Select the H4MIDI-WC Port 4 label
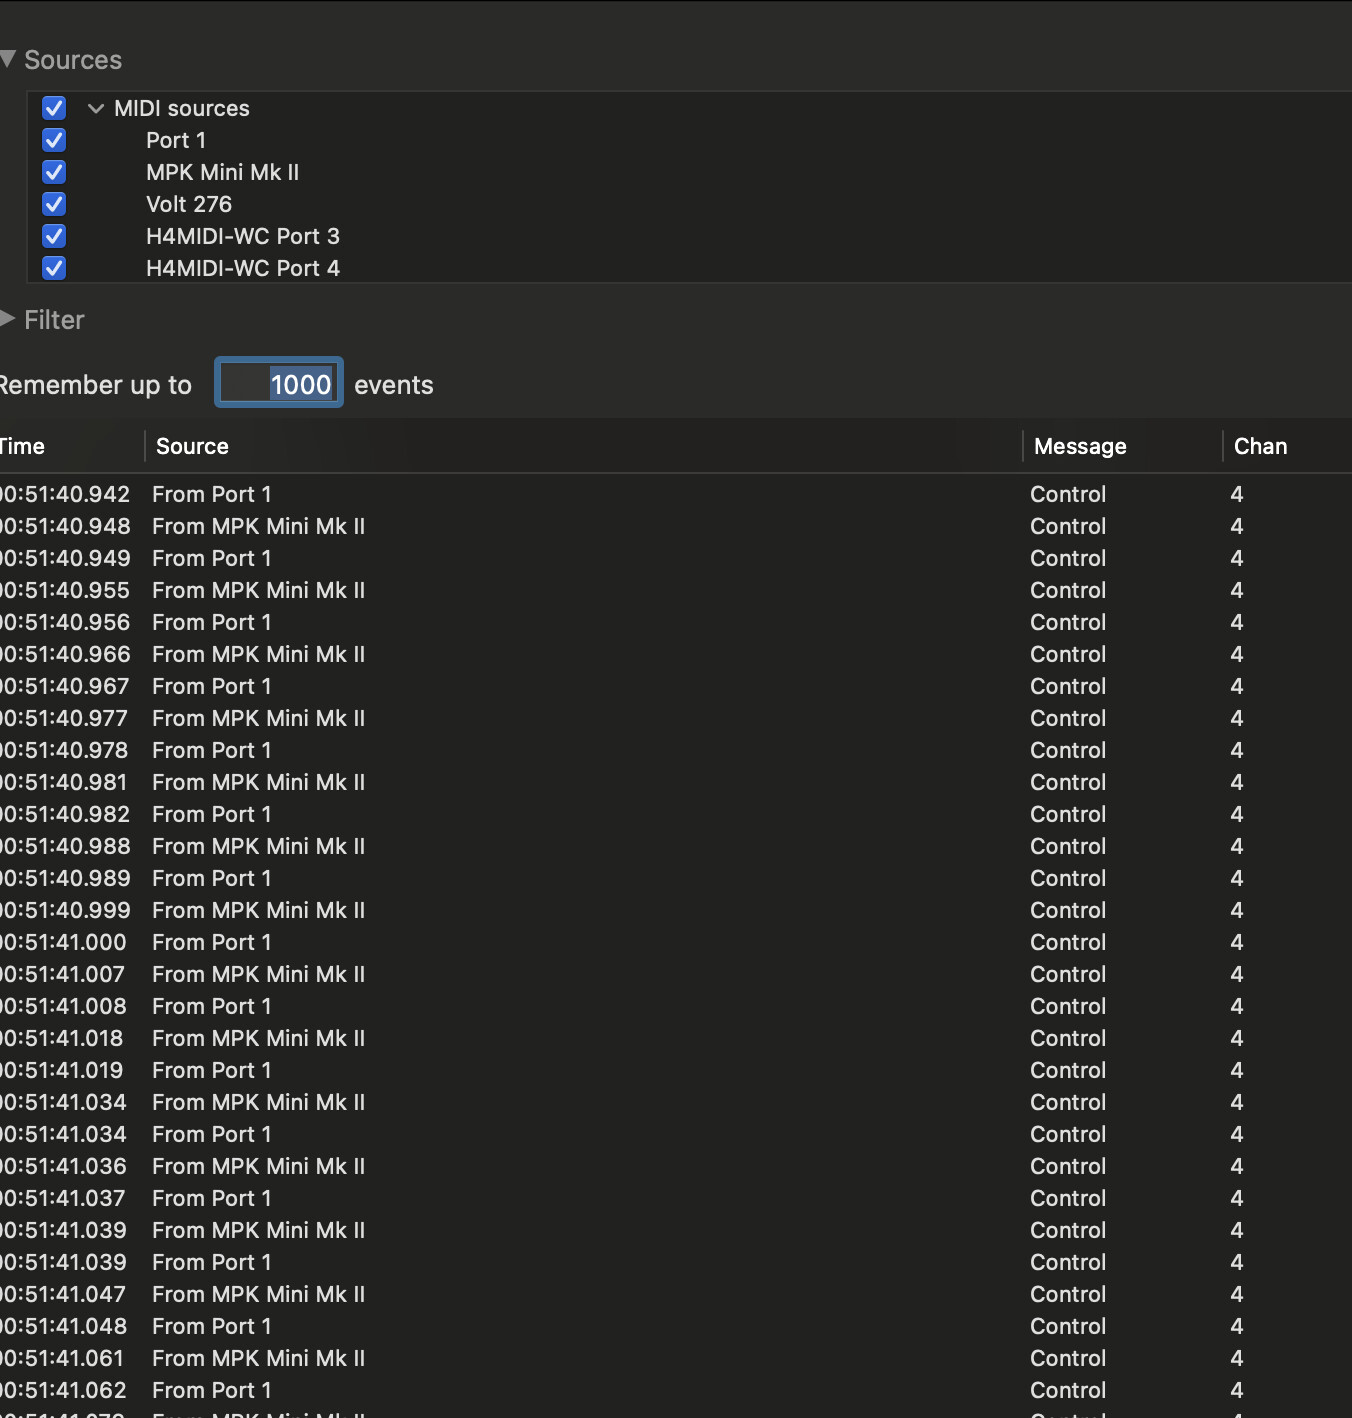The height and width of the screenshot is (1418, 1352). pyautogui.click(x=243, y=268)
